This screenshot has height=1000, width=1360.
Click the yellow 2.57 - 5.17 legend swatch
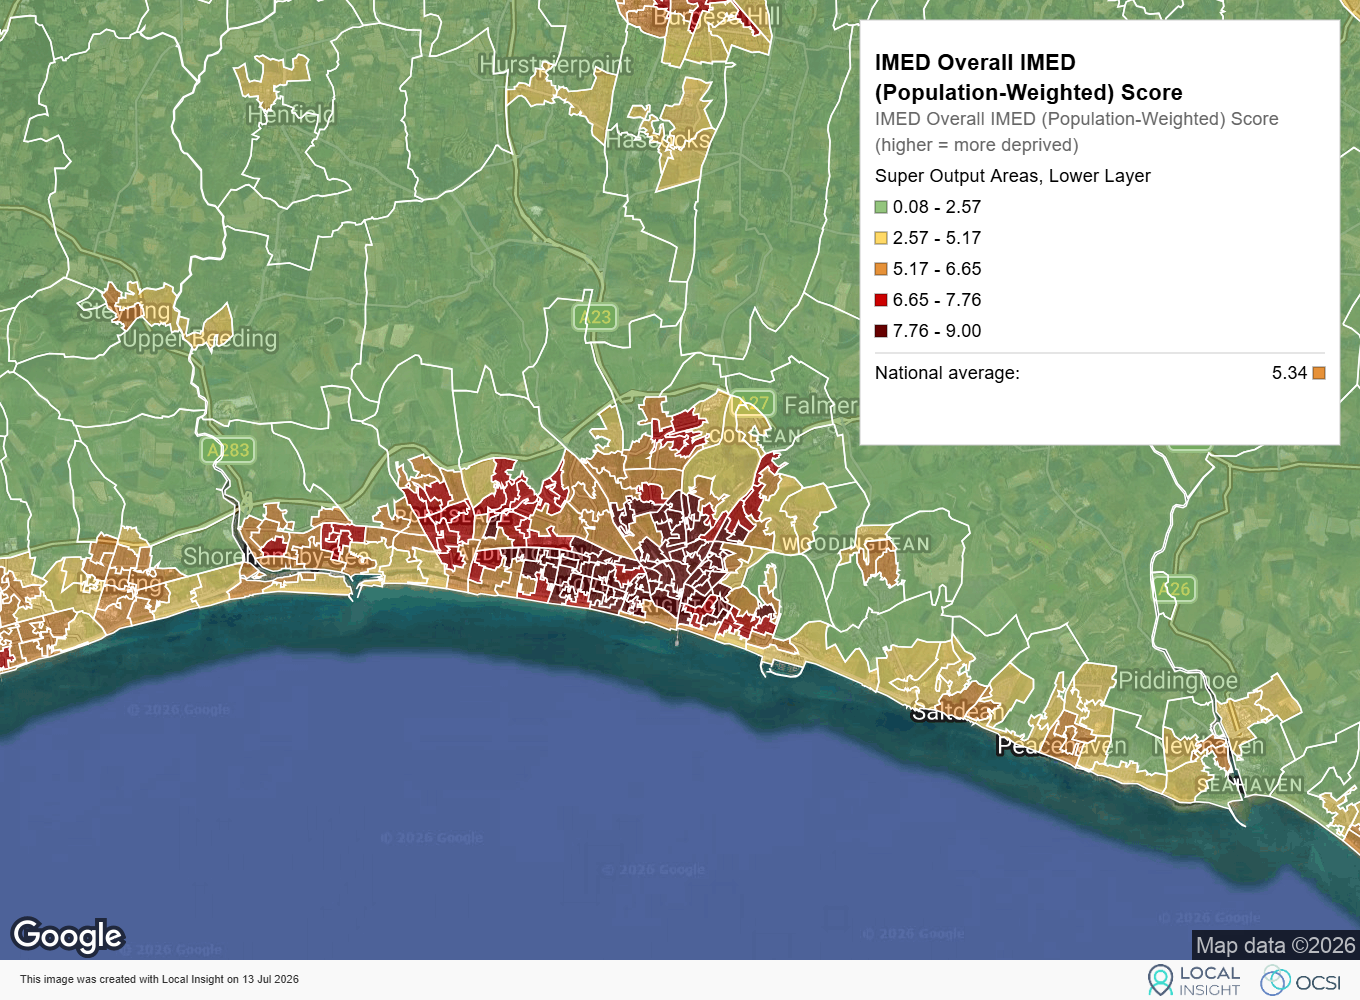click(881, 238)
